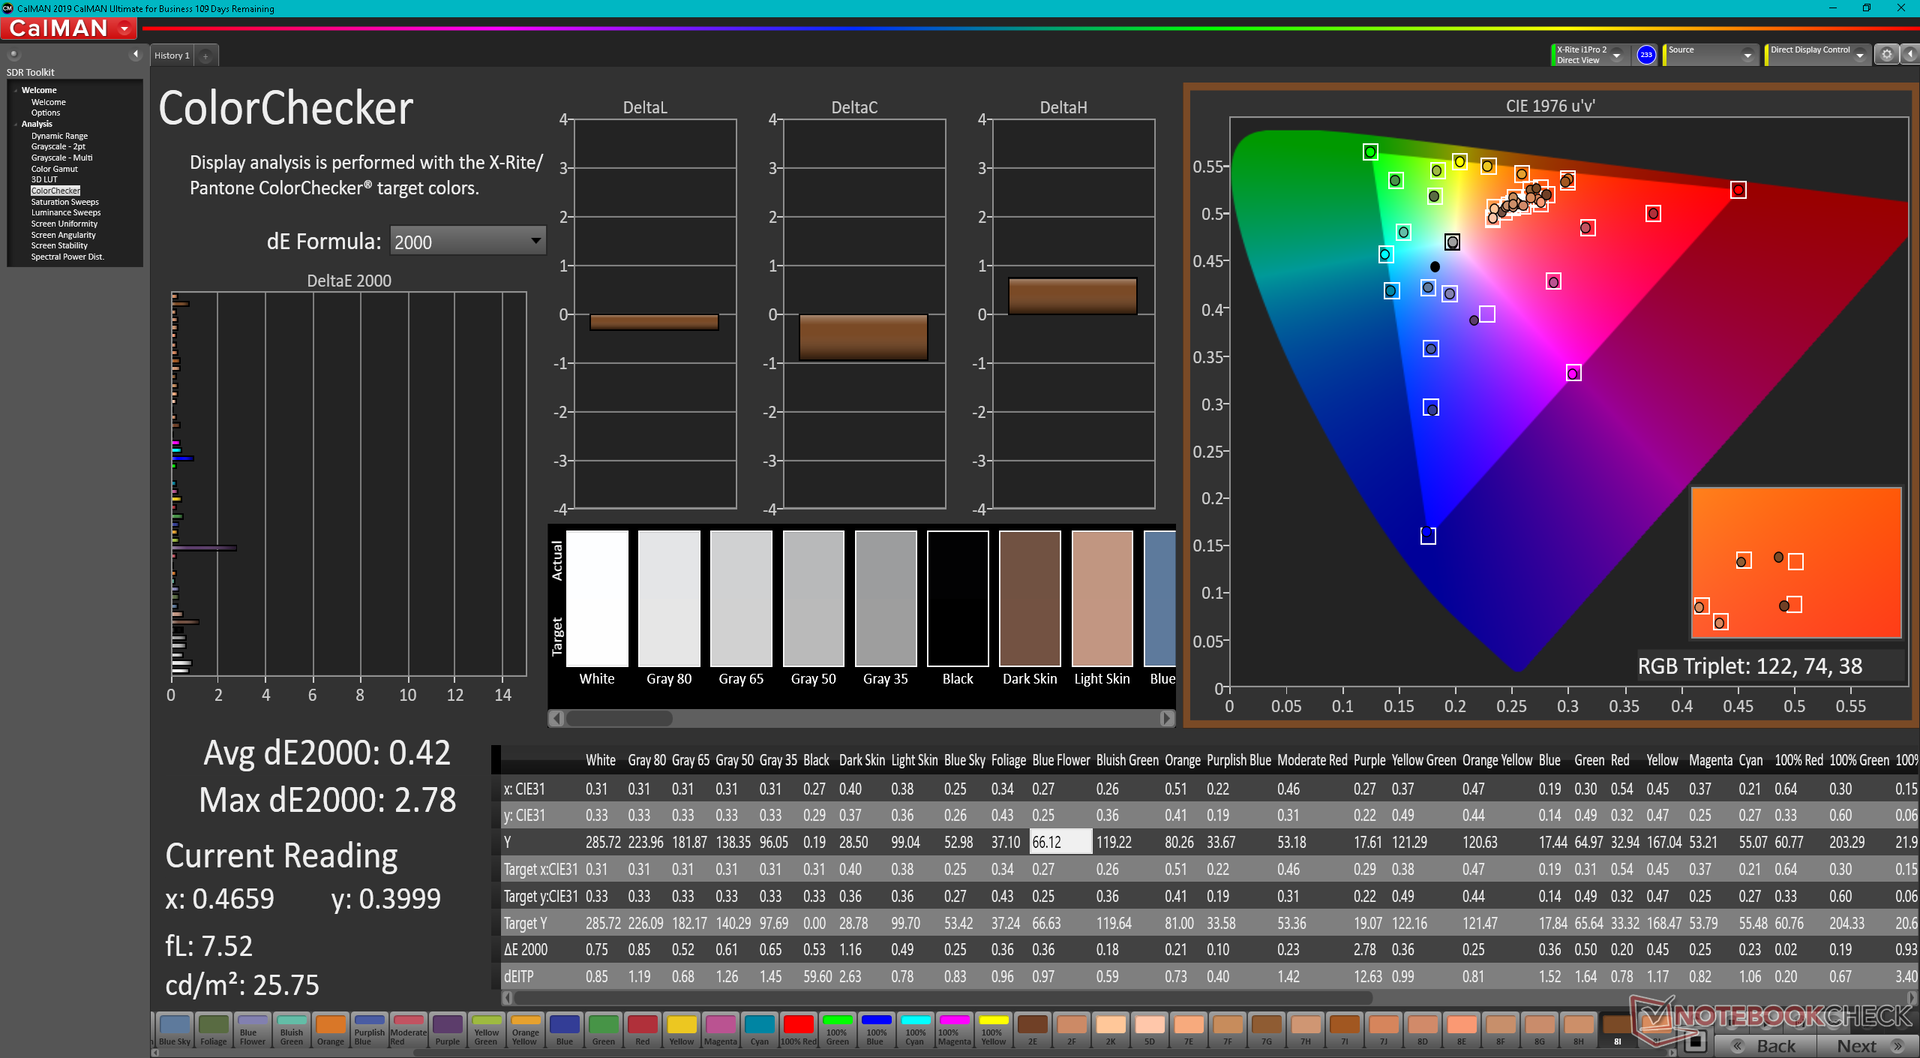1920x1058 pixels.
Task: Add a new history tab with plus
Action: coord(206,56)
